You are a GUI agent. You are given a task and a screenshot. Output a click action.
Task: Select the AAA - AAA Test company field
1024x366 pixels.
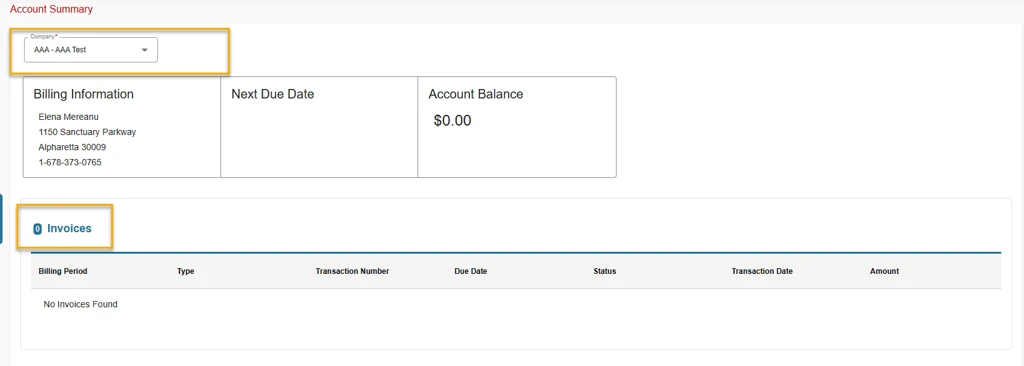[91, 50]
